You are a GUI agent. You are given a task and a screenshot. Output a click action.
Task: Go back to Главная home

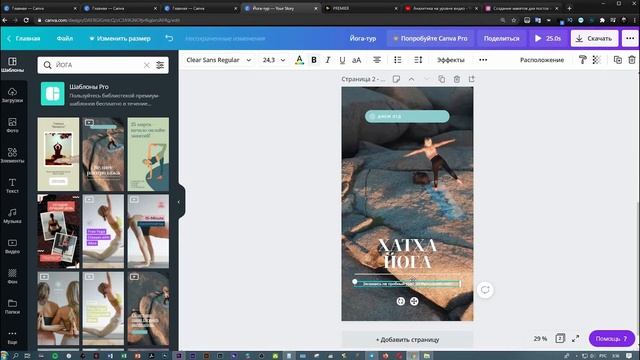tap(24, 38)
